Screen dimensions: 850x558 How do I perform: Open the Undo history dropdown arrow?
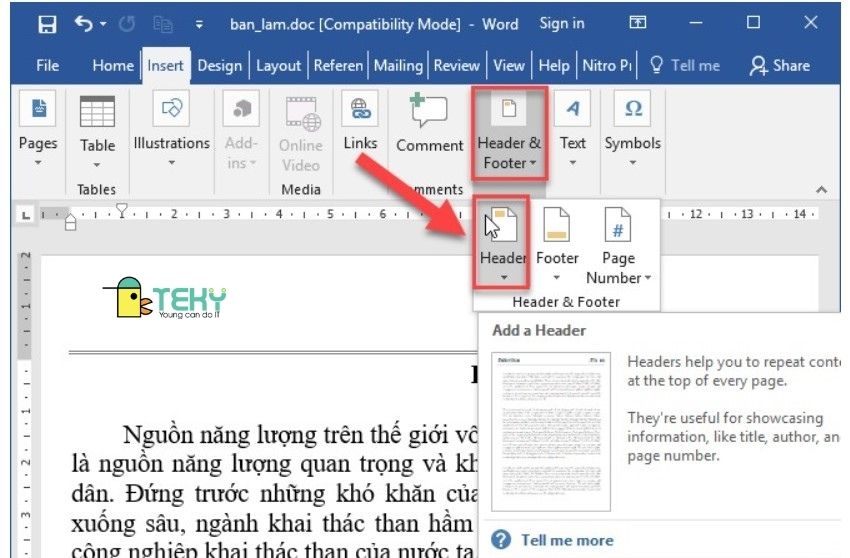(103, 24)
